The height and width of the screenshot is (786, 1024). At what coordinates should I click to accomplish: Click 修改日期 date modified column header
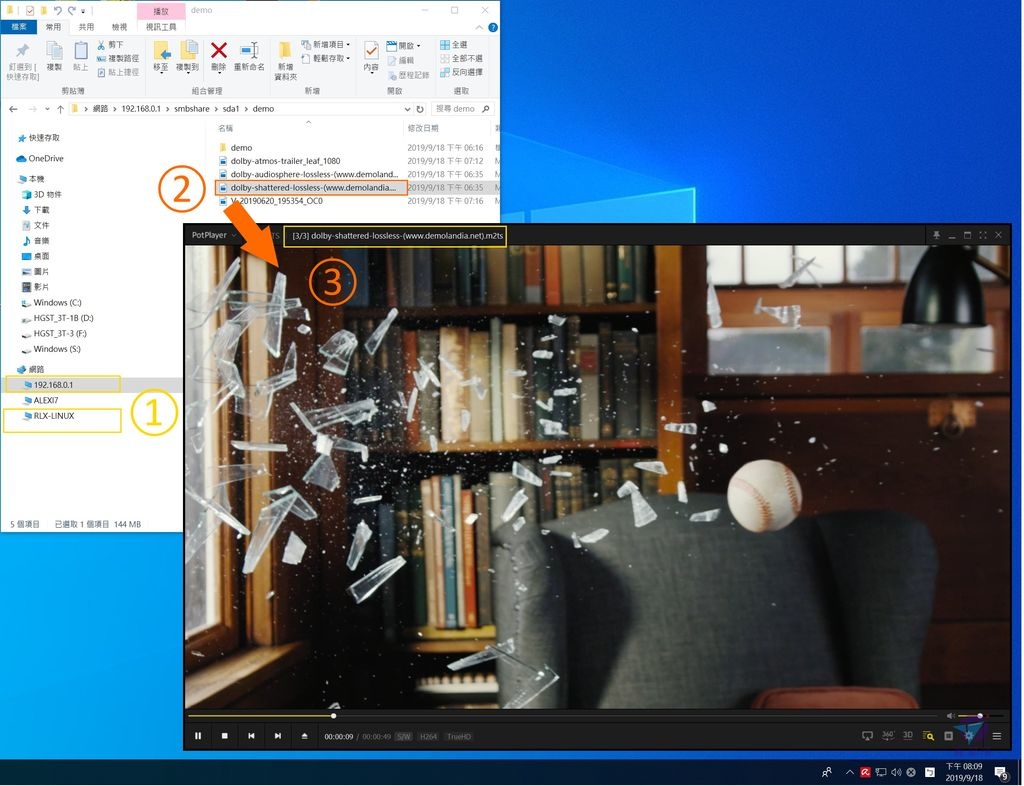(x=423, y=128)
